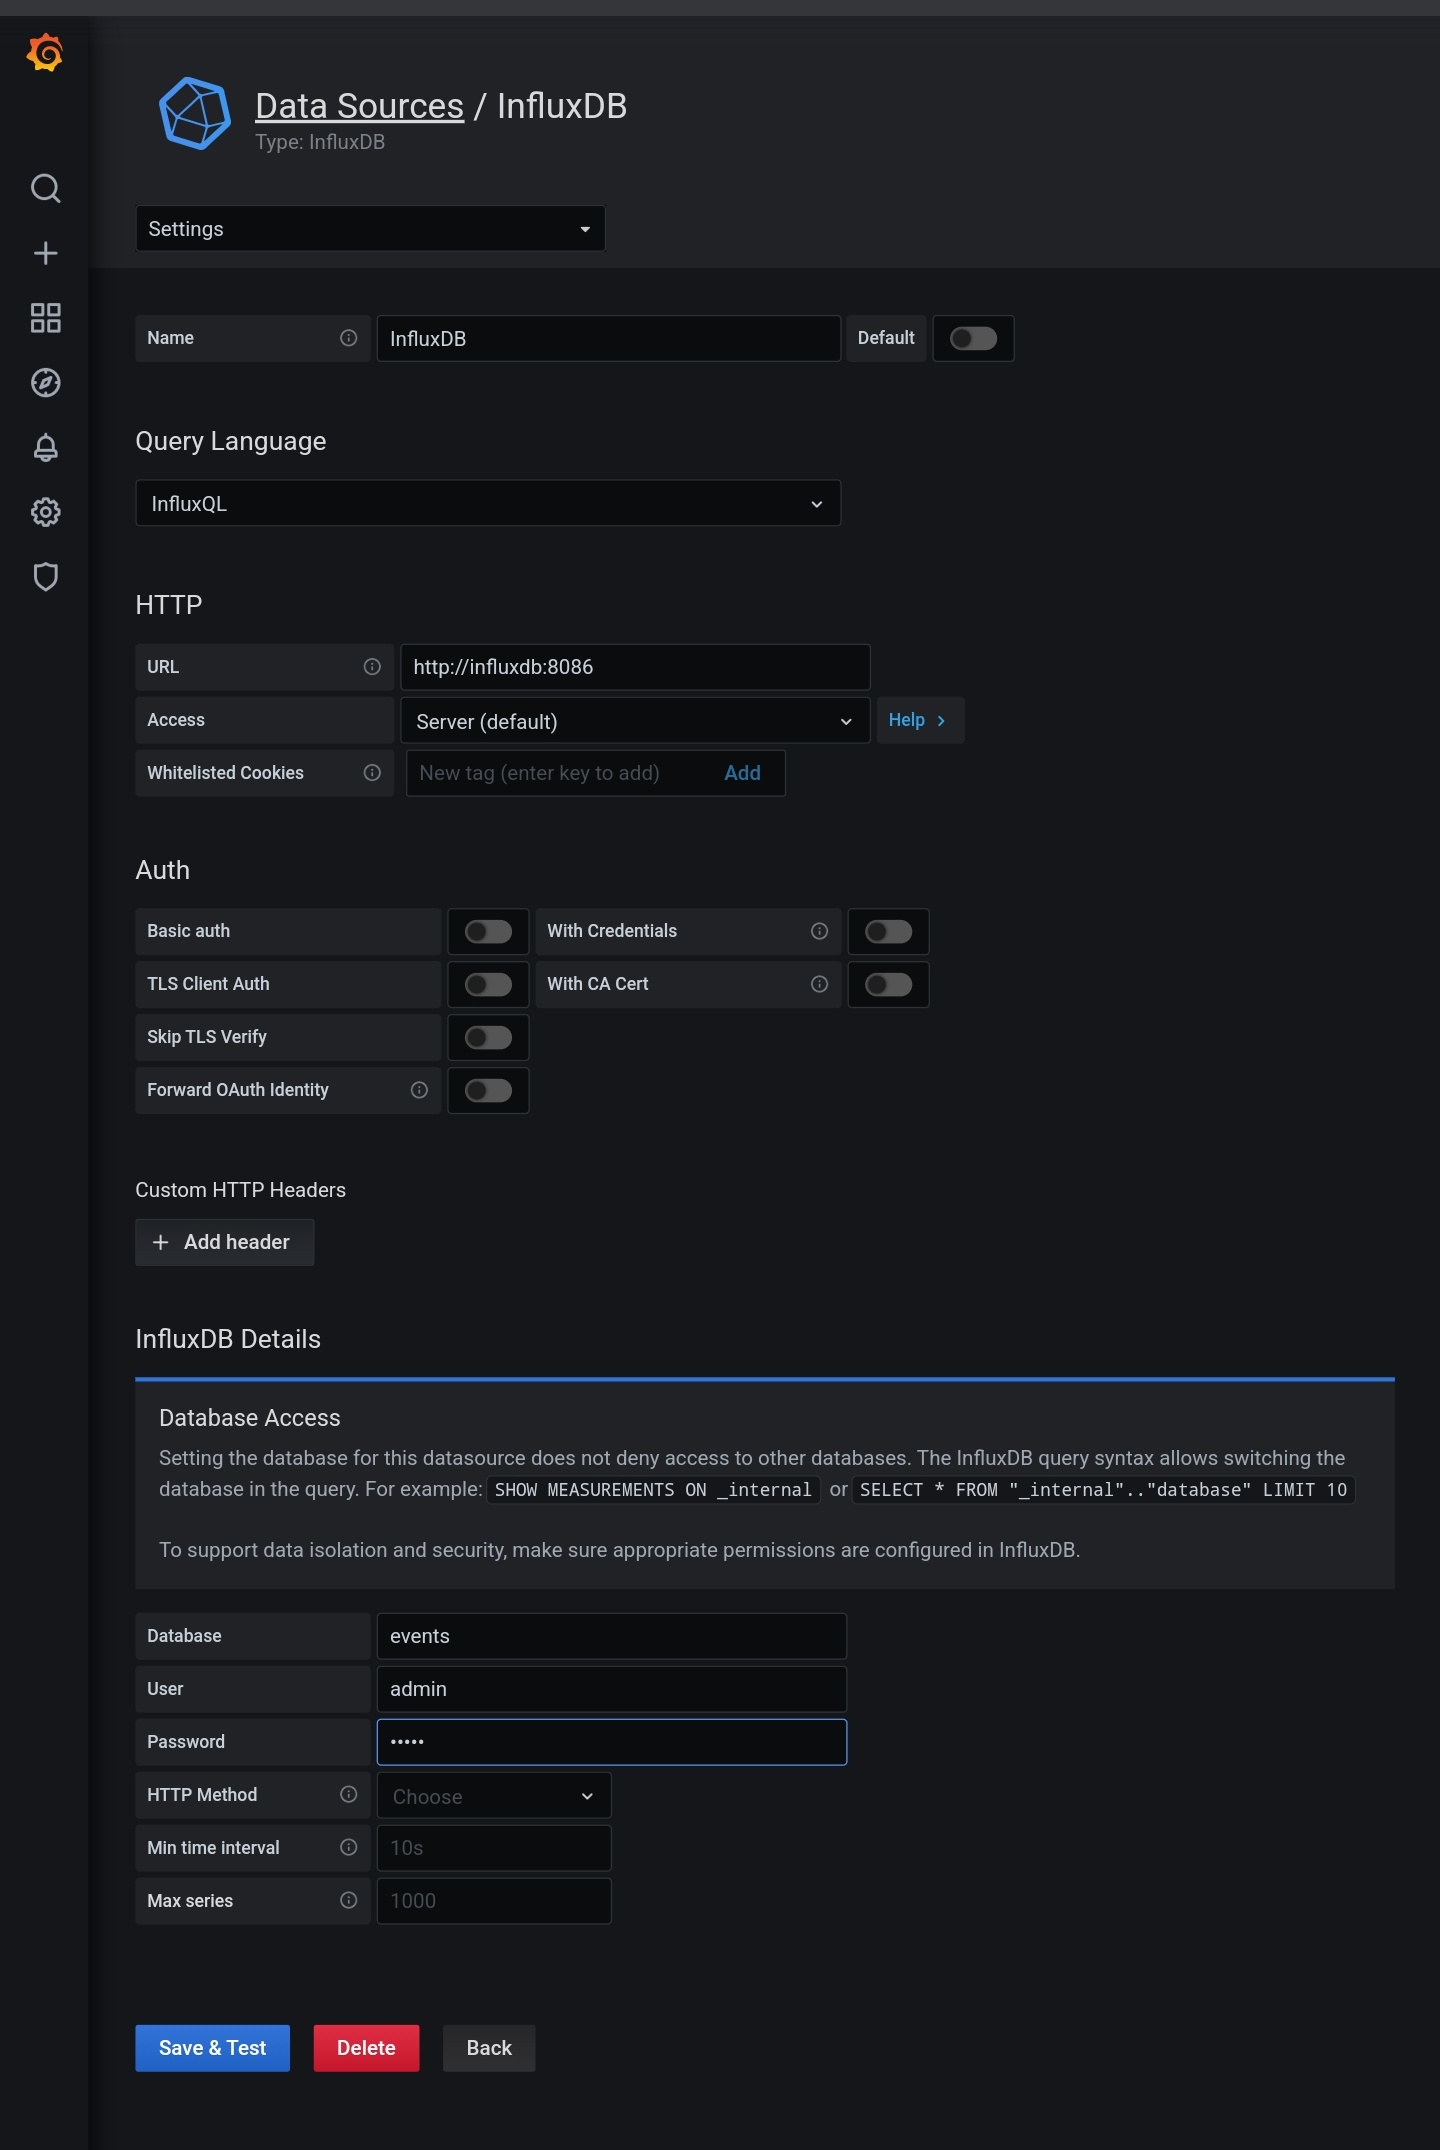Enable the Skip TLS Verify toggle
Image resolution: width=1440 pixels, height=2150 pixels.
pyautogui.click(x=488, y=1037)
